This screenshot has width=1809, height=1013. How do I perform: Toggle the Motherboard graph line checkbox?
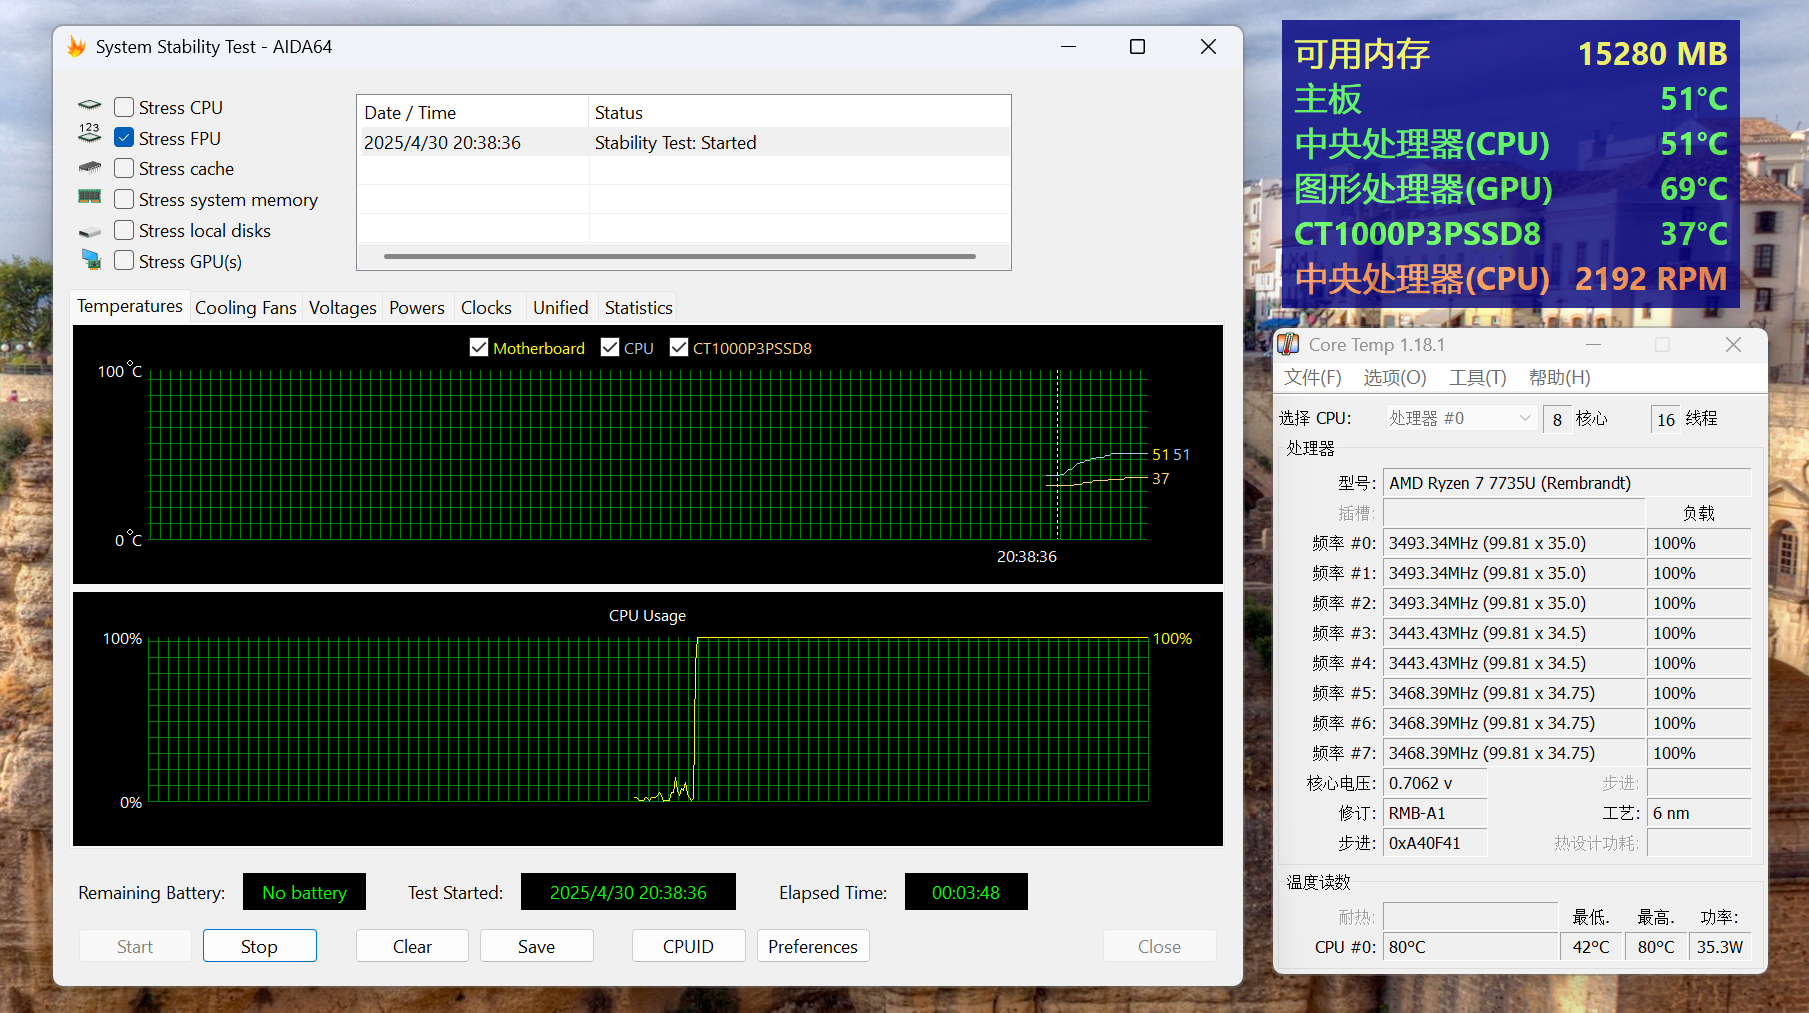[x=479, y=347]
